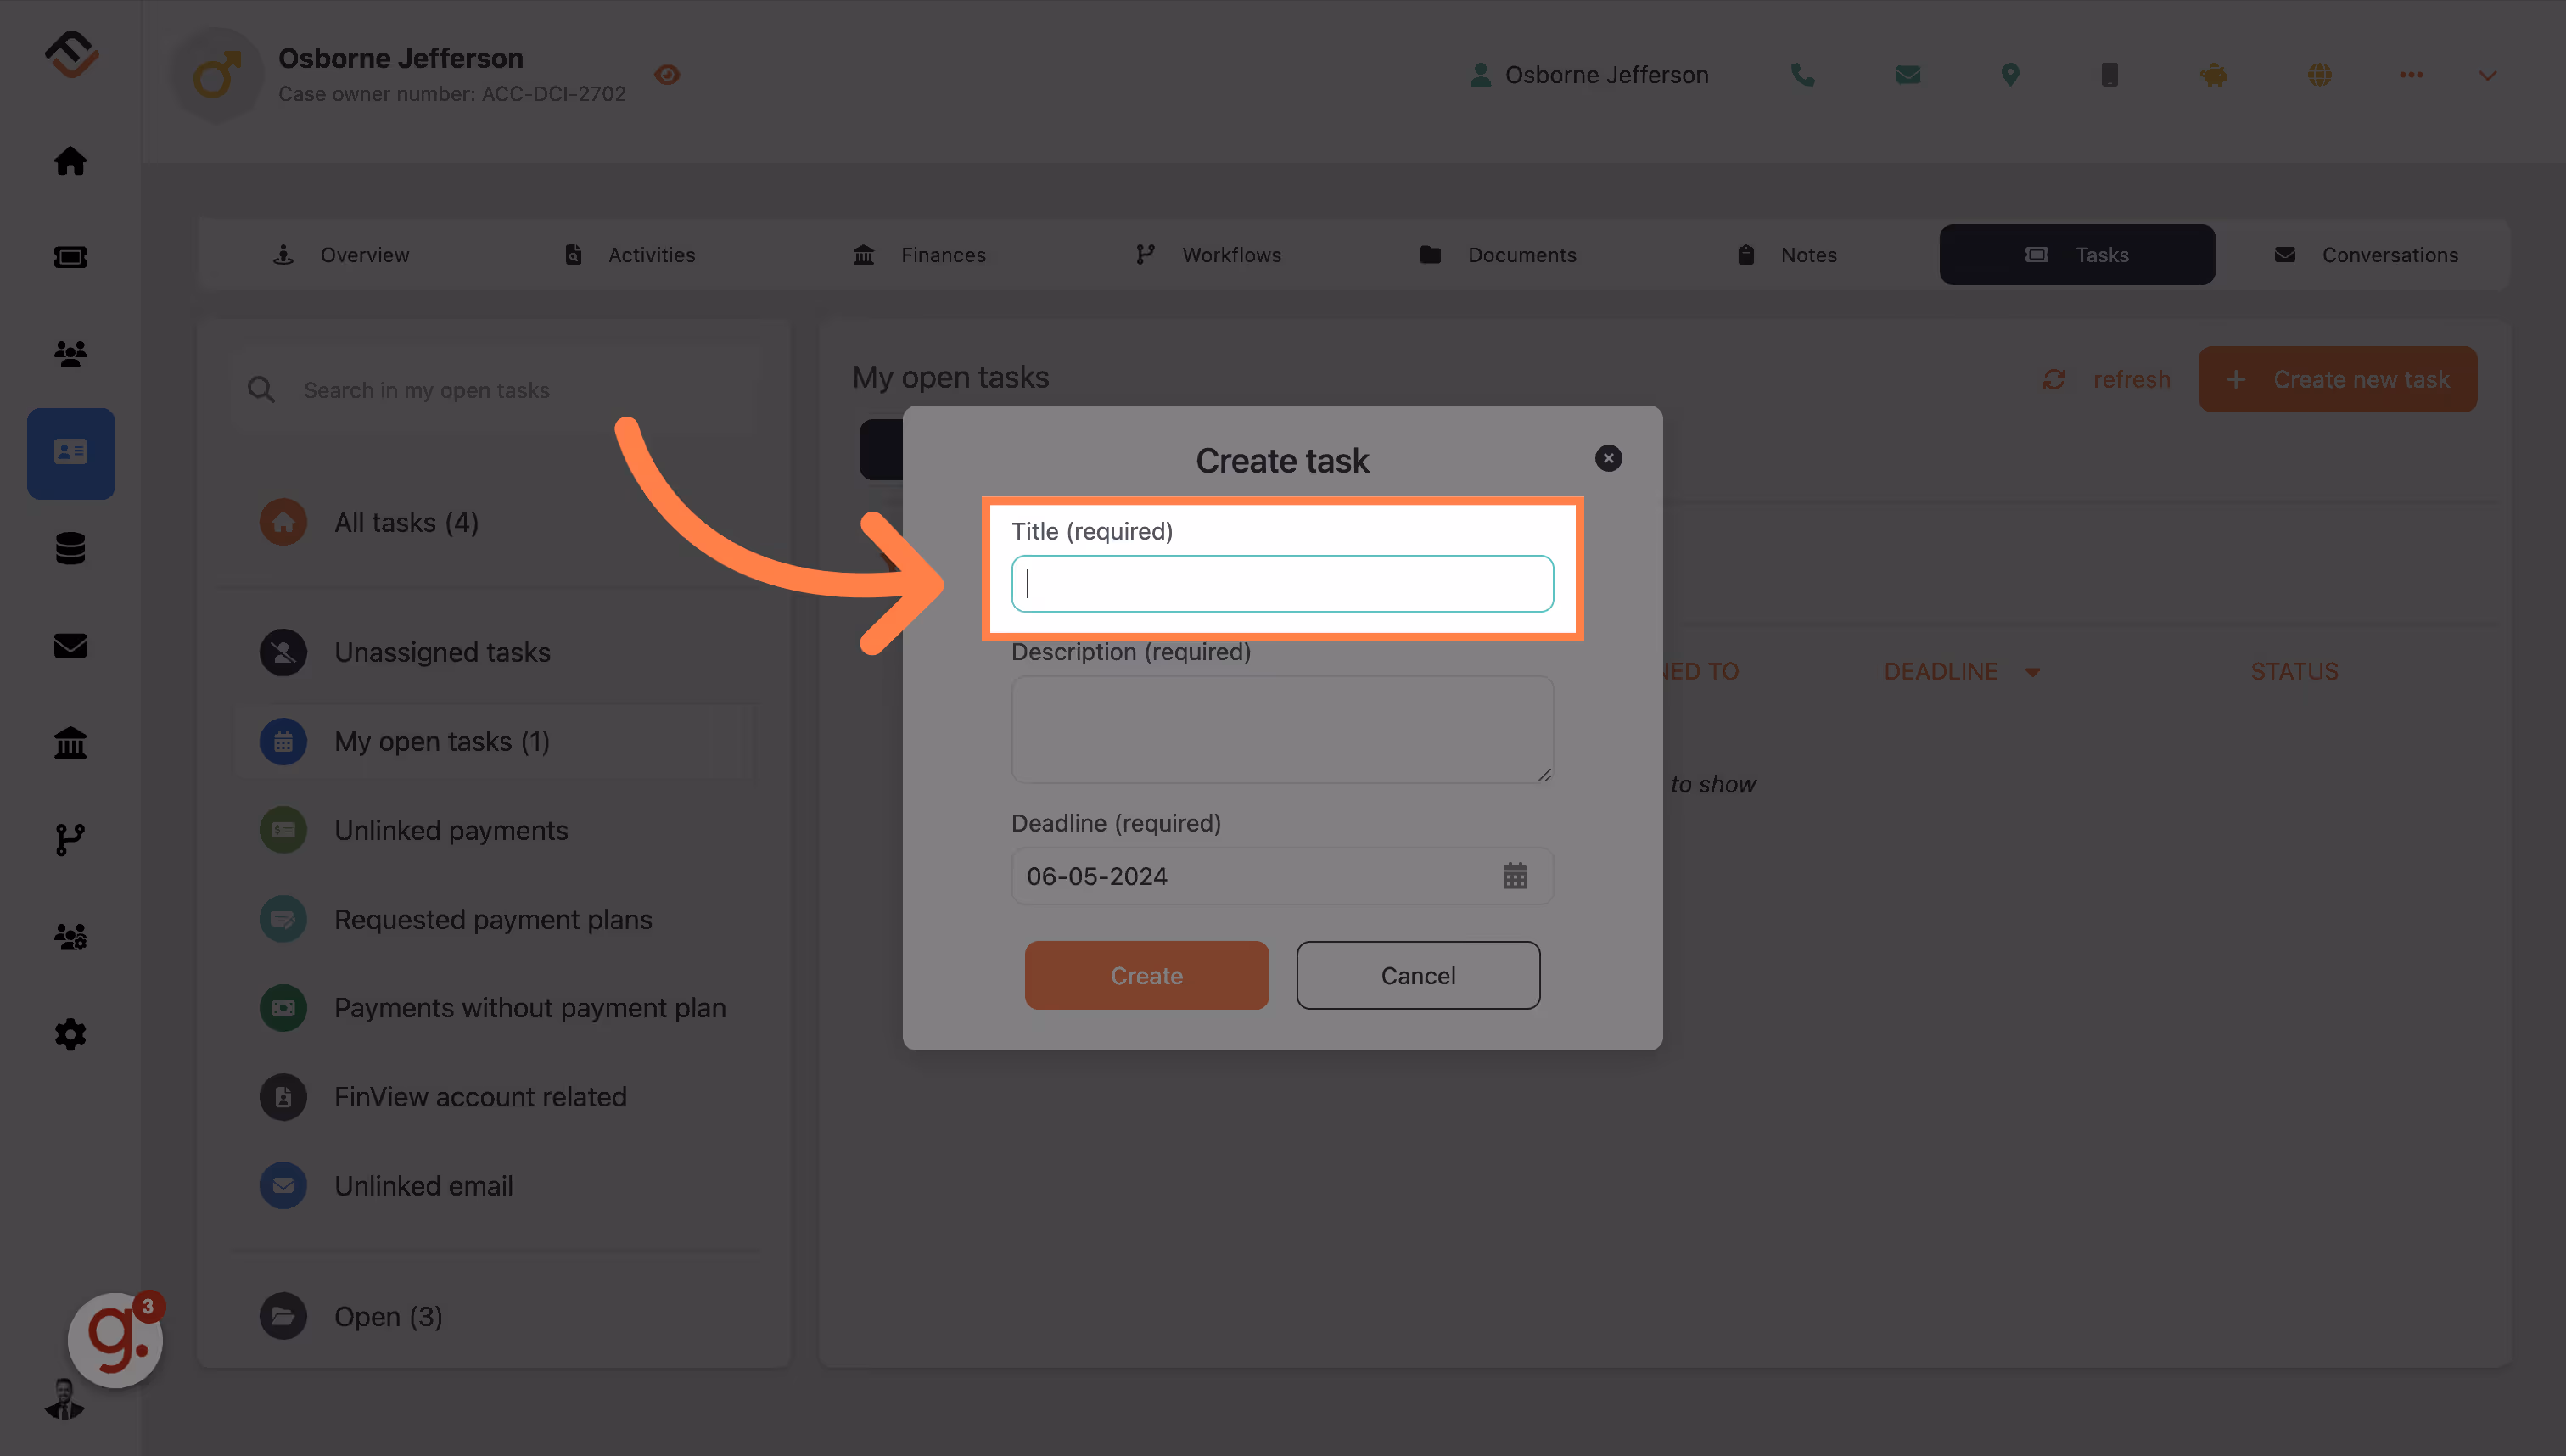Screen dimensions: 2566x1456
Task: Click the database icon in left sidebar
Action: [x=70, y=548]
